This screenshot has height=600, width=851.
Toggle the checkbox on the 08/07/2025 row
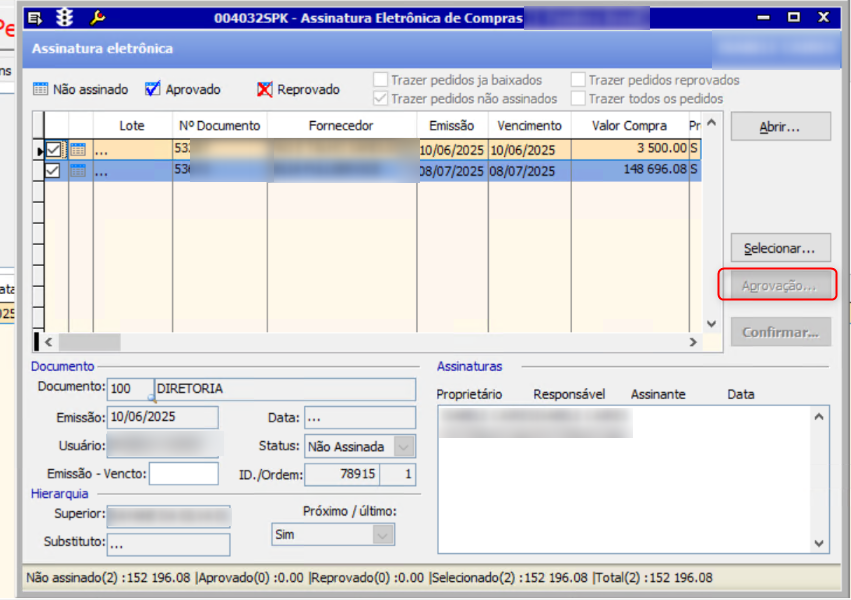(52, 171)
